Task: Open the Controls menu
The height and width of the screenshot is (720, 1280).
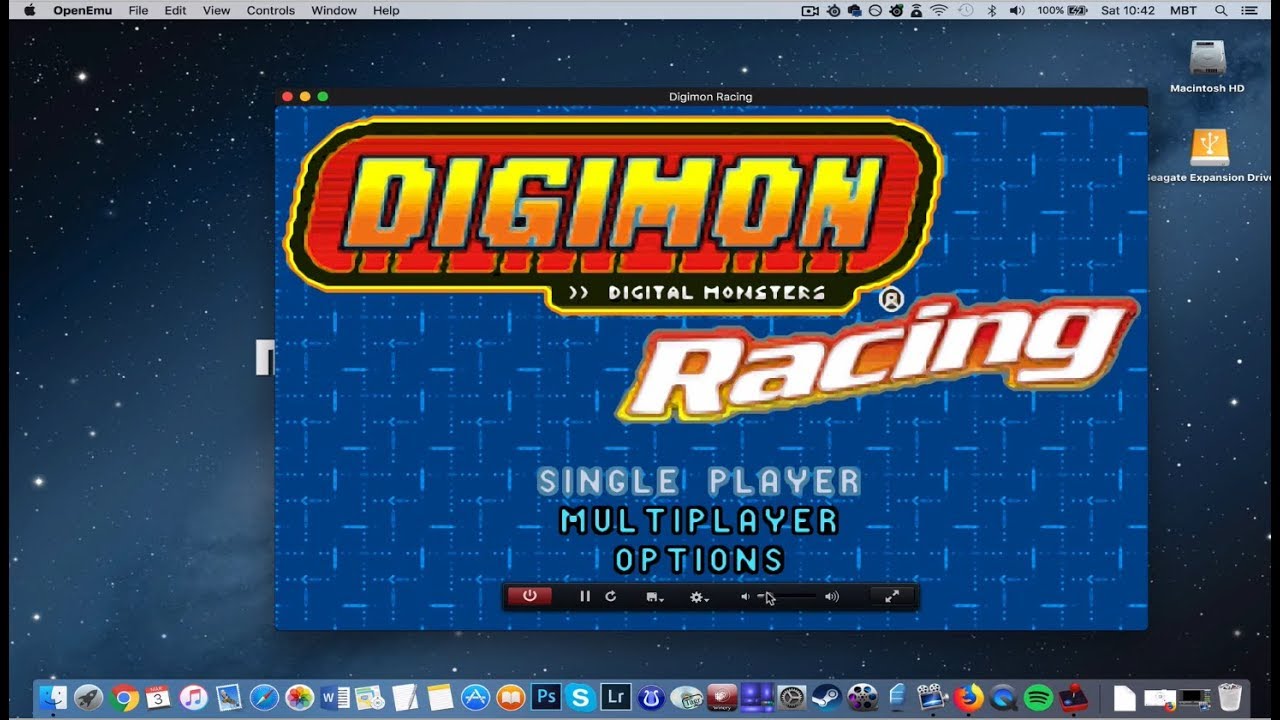Action: pyautogui.click(x=271, y=10)
